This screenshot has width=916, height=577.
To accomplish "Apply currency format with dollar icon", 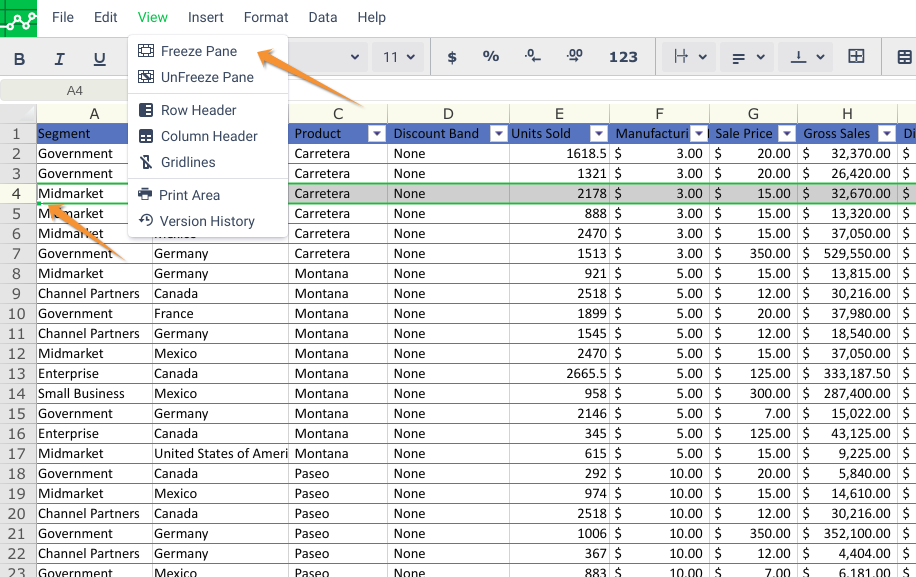I will (x=452, y=57).
